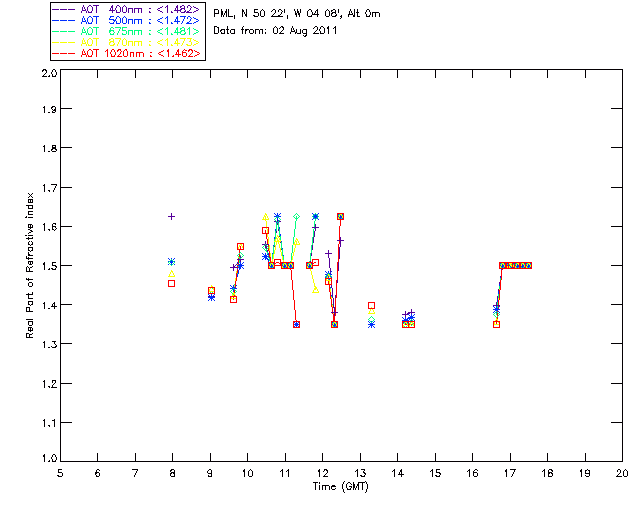Select the station header text starting 'PML, N 50 22''

pyautogui.click(x=297, y=14)
